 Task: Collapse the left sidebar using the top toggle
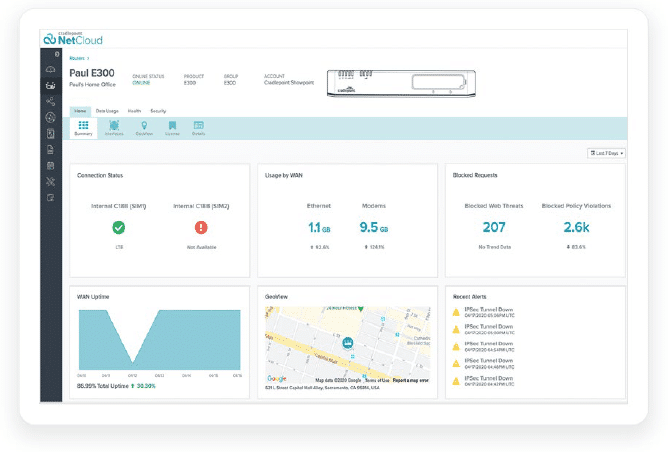58,53
